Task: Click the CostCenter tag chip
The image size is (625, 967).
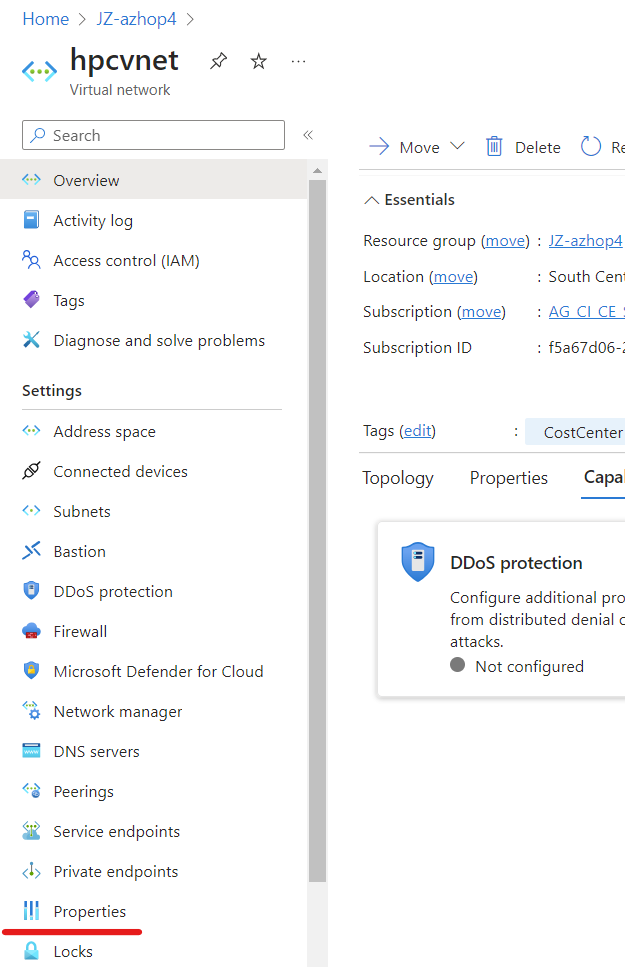Action: (575, 432)
